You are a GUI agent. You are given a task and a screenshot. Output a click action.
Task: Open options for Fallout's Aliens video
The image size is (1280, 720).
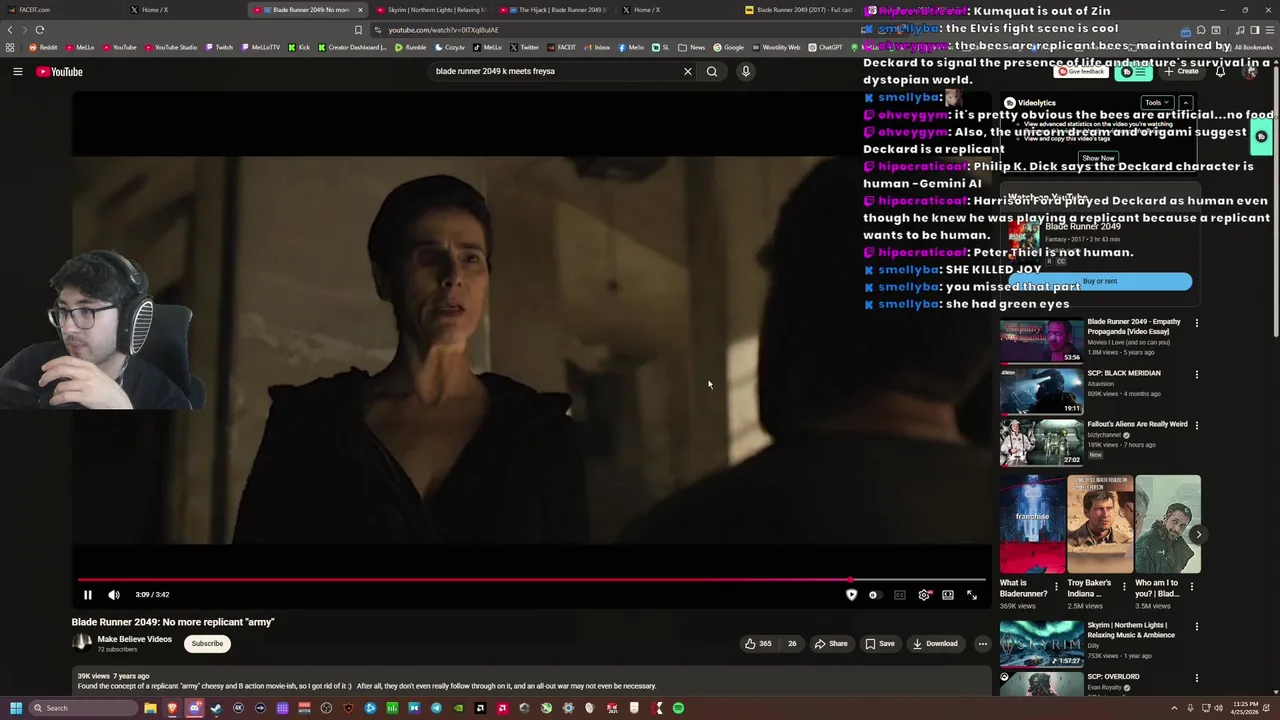point(1196,425)
